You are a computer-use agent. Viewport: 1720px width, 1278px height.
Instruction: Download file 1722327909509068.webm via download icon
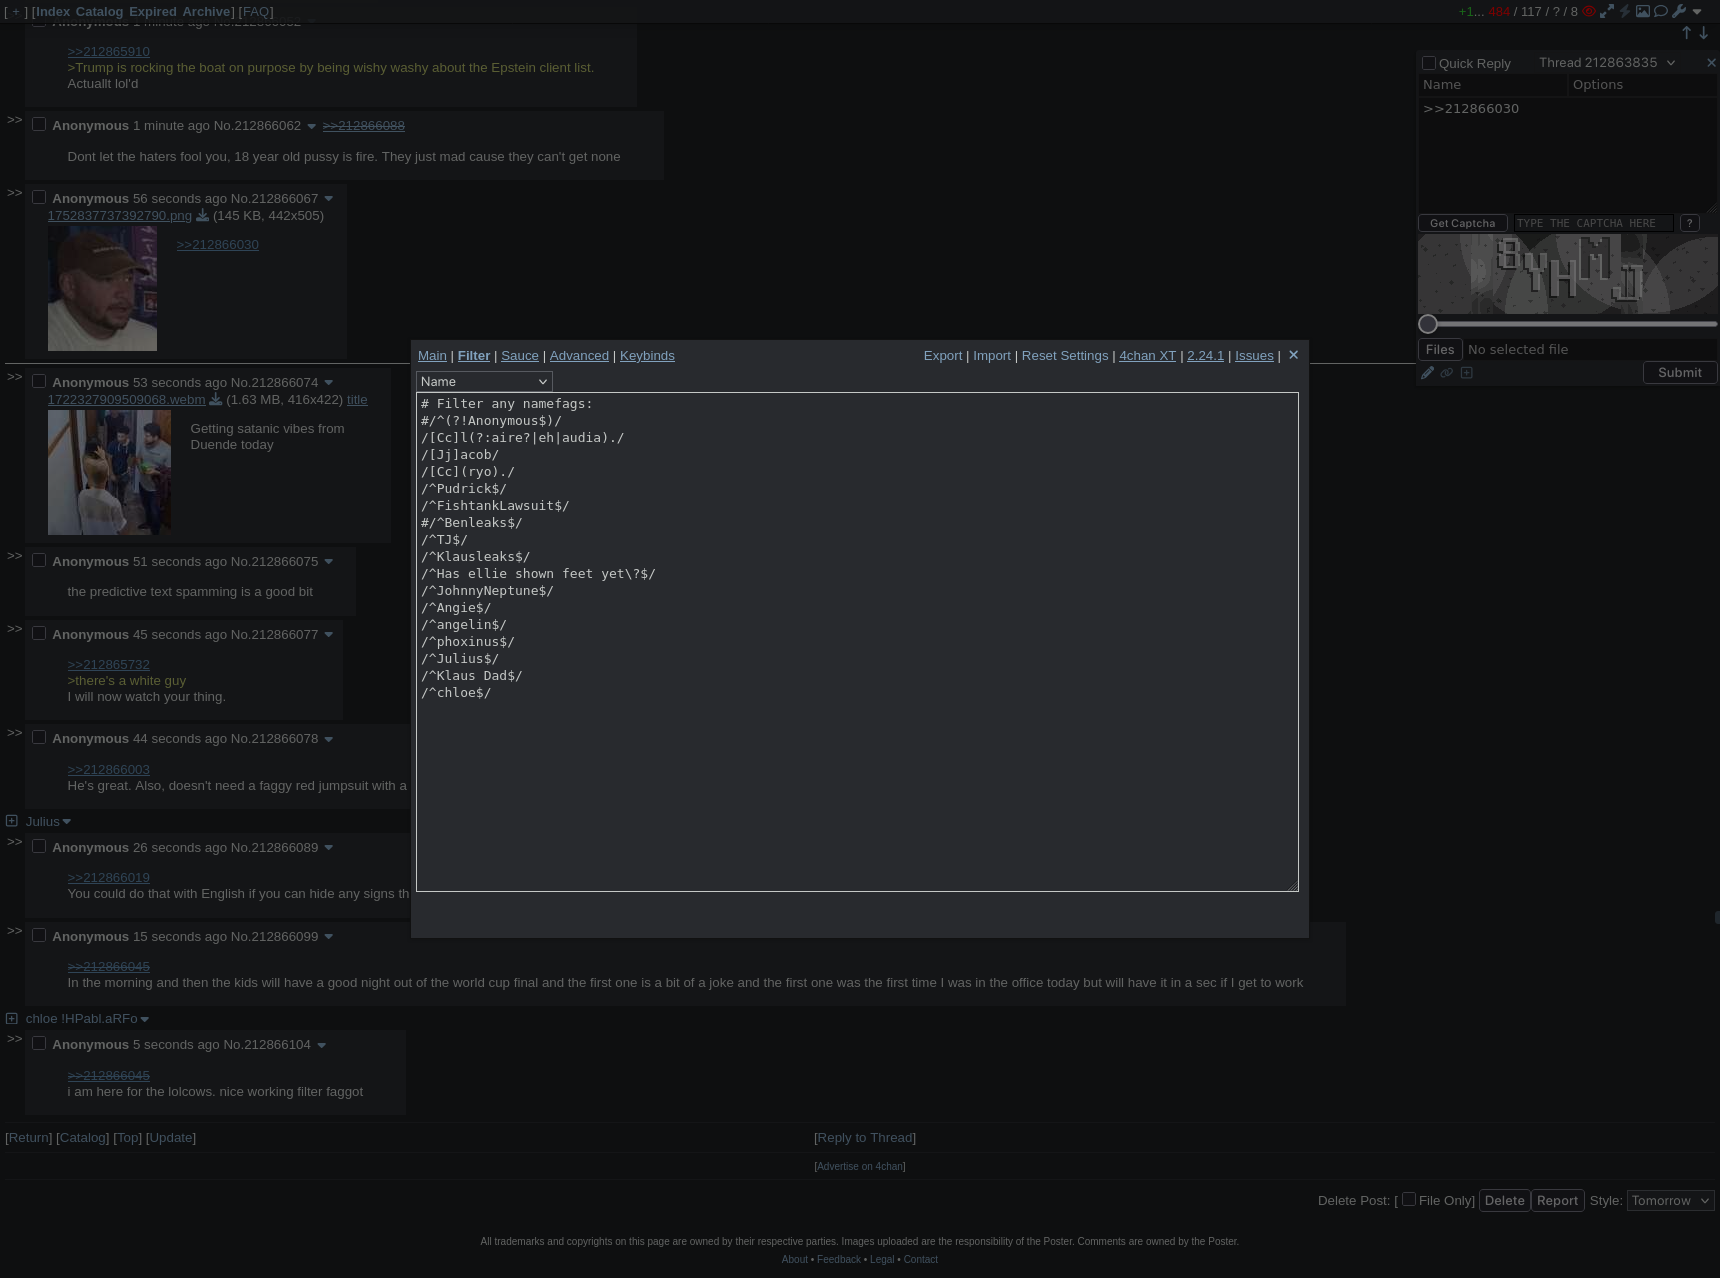pyautogui.click(x=216, y=400)
